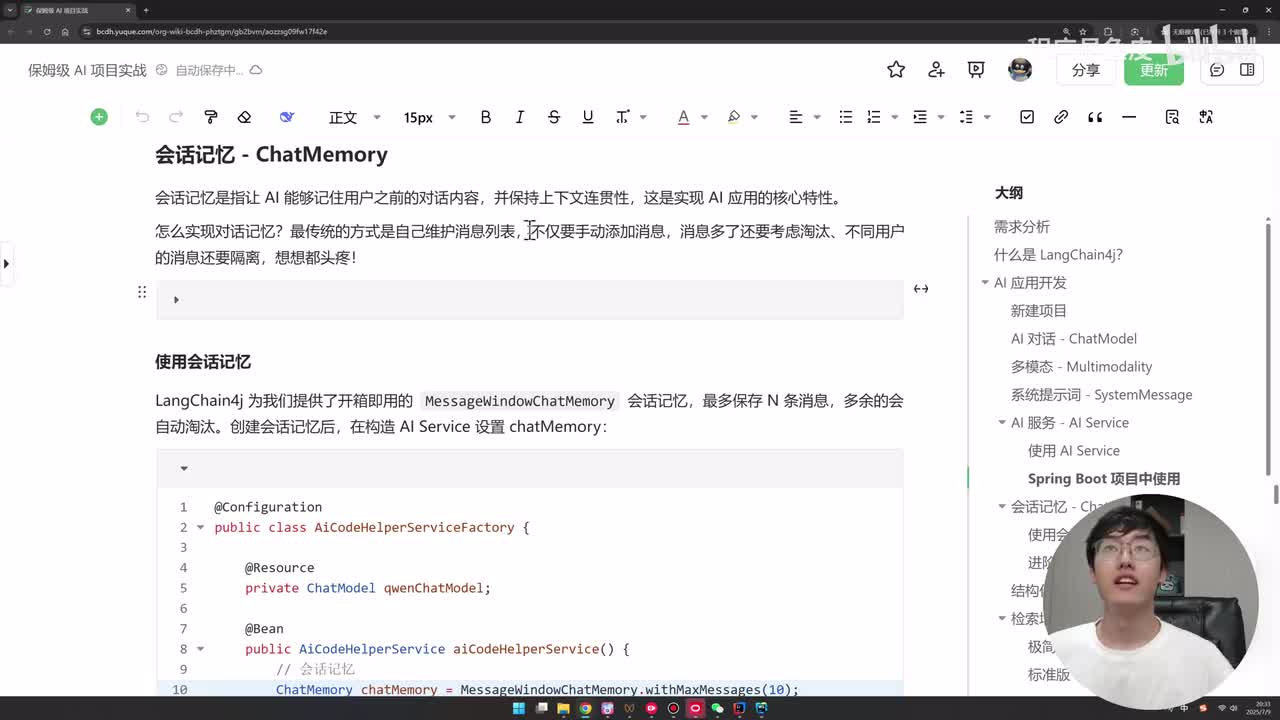Collapse AI 应用开发 outline section

(x=985, y=283)
